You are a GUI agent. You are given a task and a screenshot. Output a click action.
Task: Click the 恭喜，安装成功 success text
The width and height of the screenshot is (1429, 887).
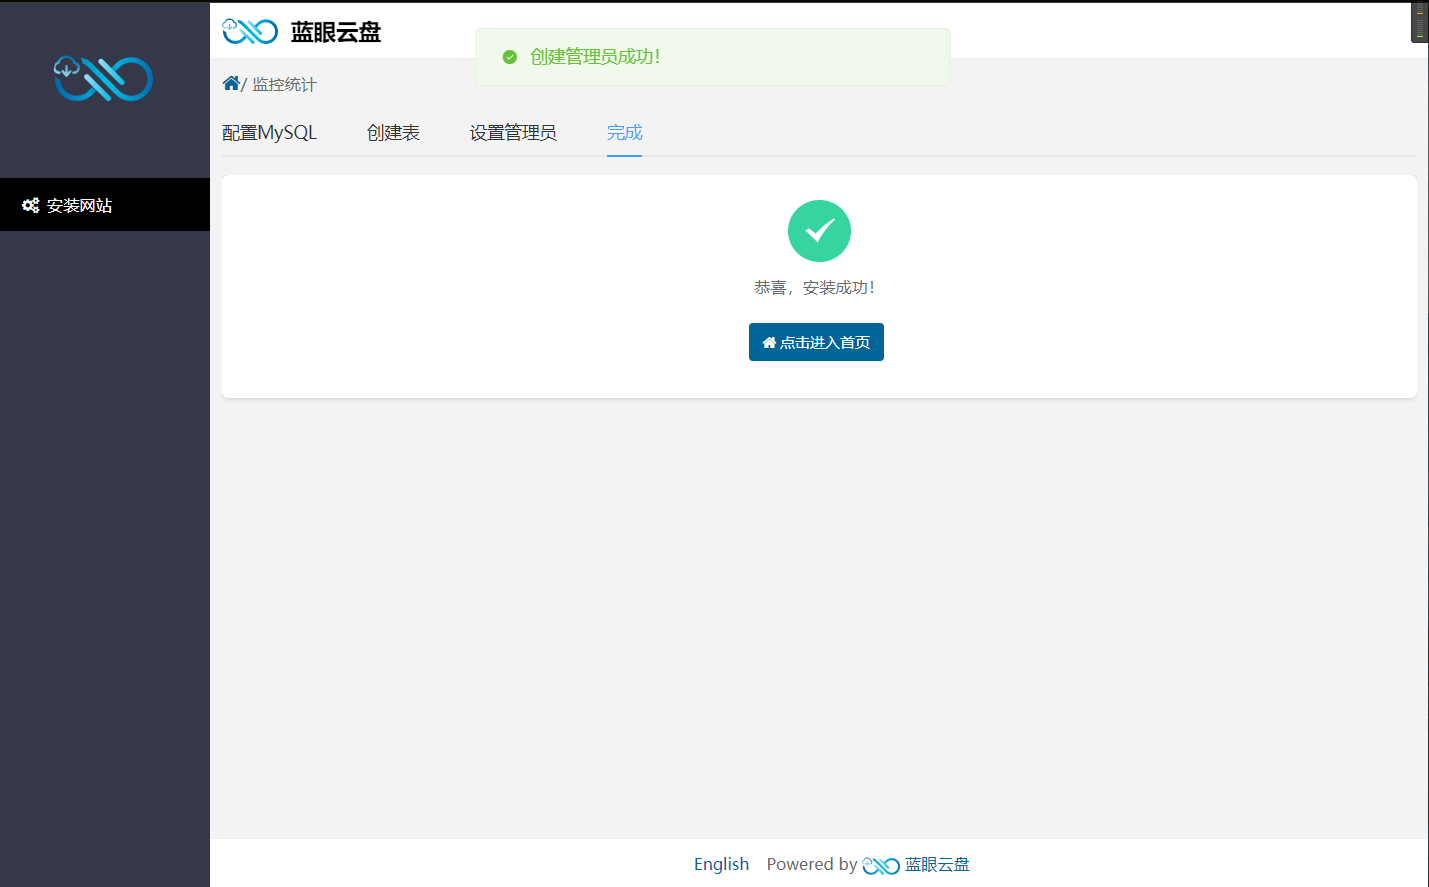pos(815,287)
